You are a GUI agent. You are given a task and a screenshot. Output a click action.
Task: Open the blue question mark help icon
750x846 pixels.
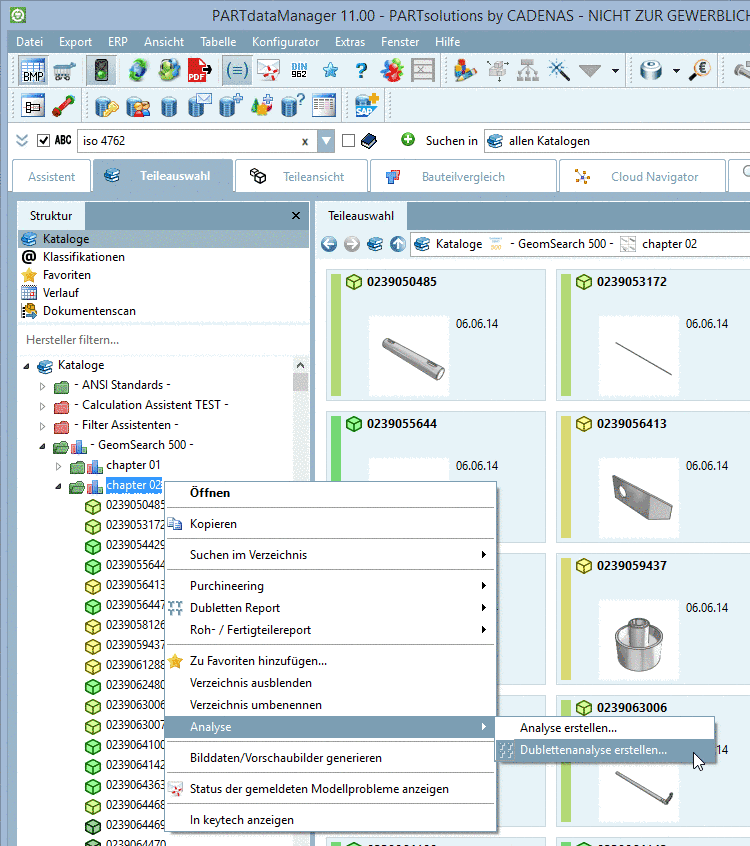(x=361, y=71)
